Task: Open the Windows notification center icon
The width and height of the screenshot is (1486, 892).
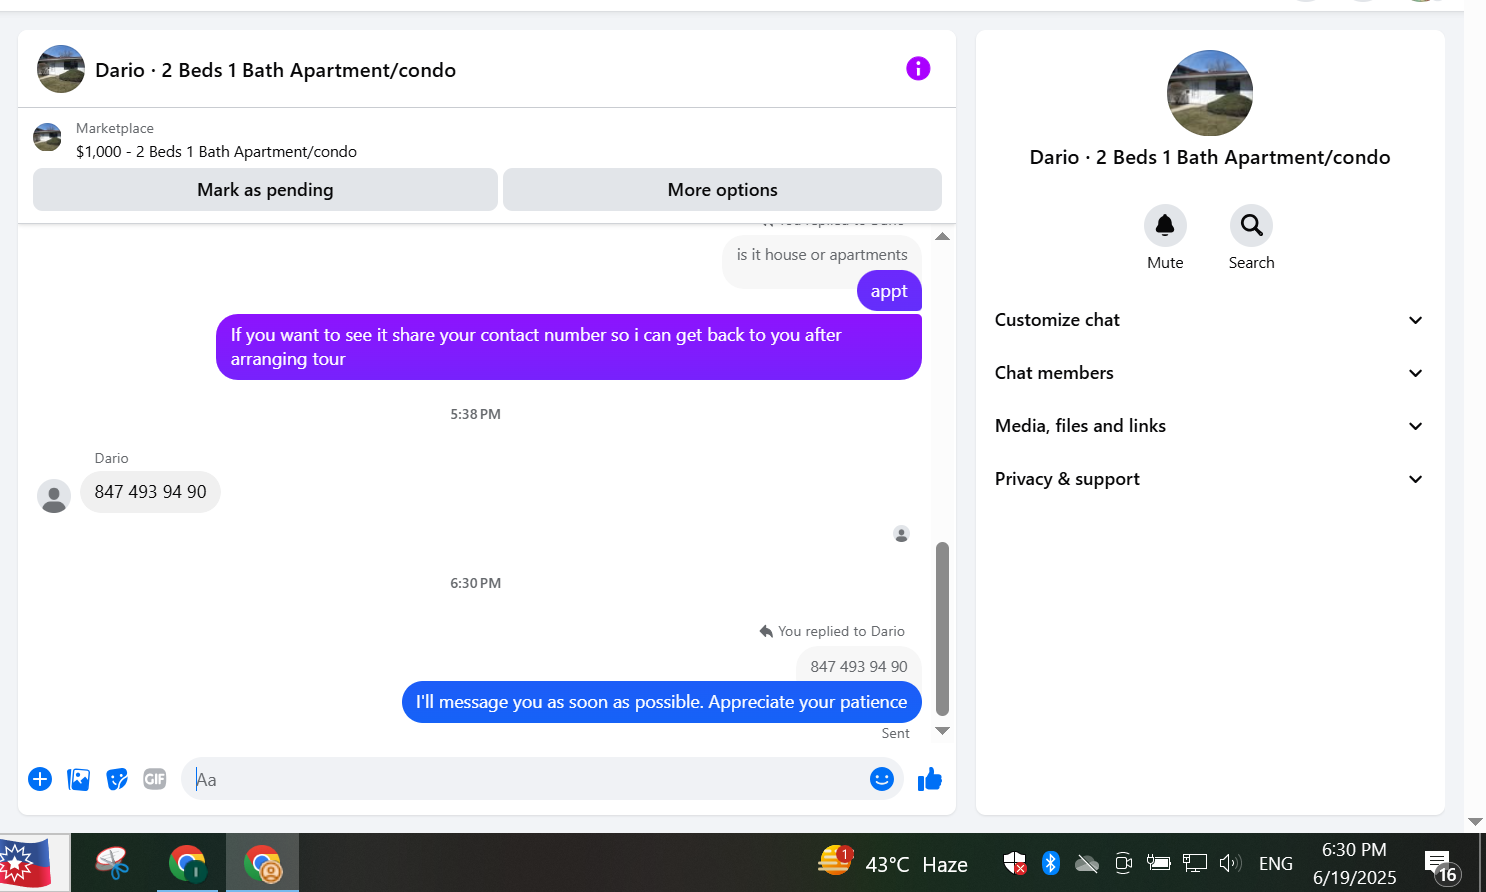Action: coord(1441,867)
